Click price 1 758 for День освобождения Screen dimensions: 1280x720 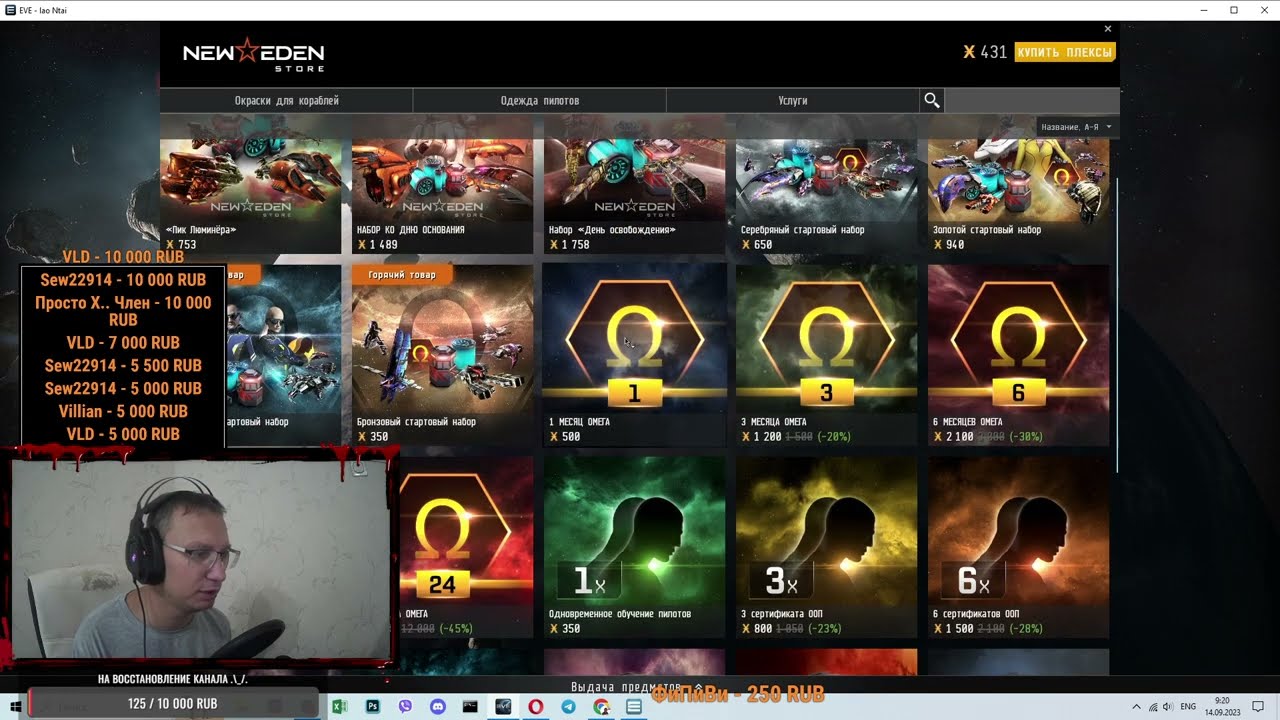tap(570, 245)
